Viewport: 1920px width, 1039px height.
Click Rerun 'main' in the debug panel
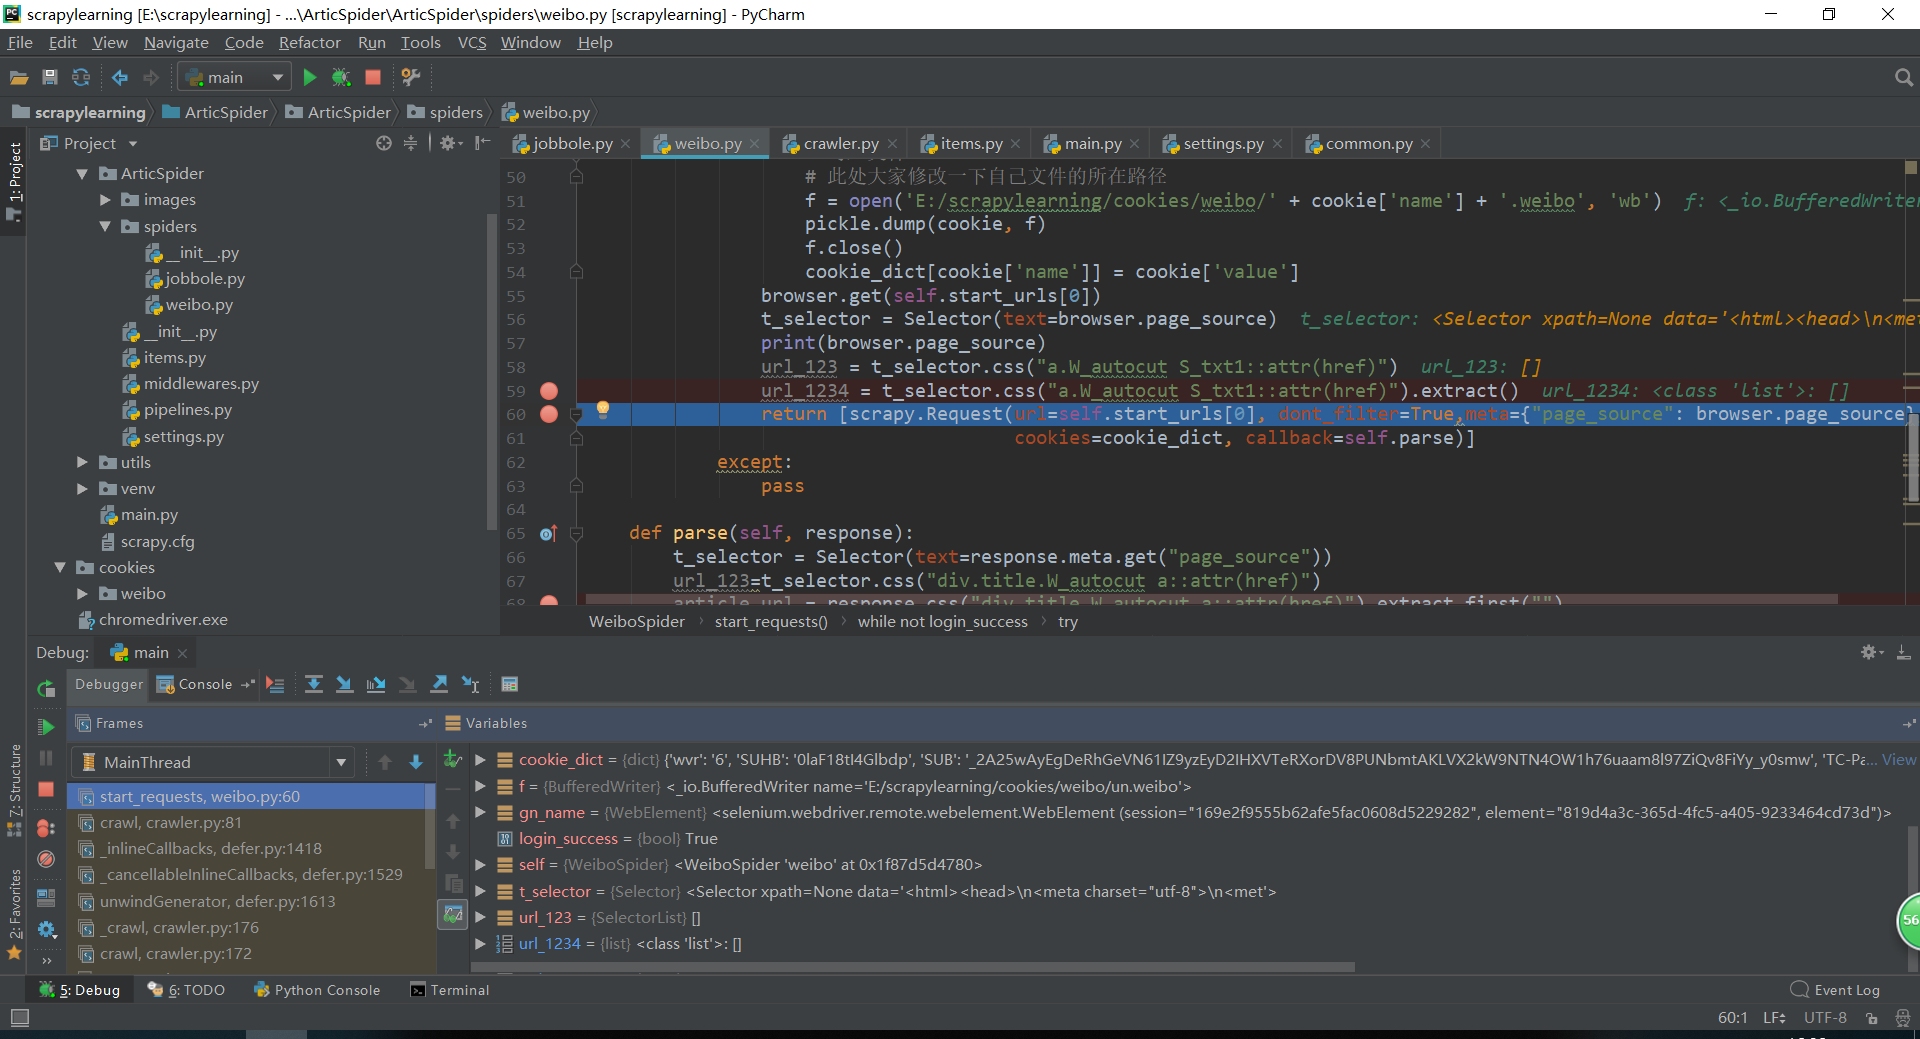pos(46,688)
